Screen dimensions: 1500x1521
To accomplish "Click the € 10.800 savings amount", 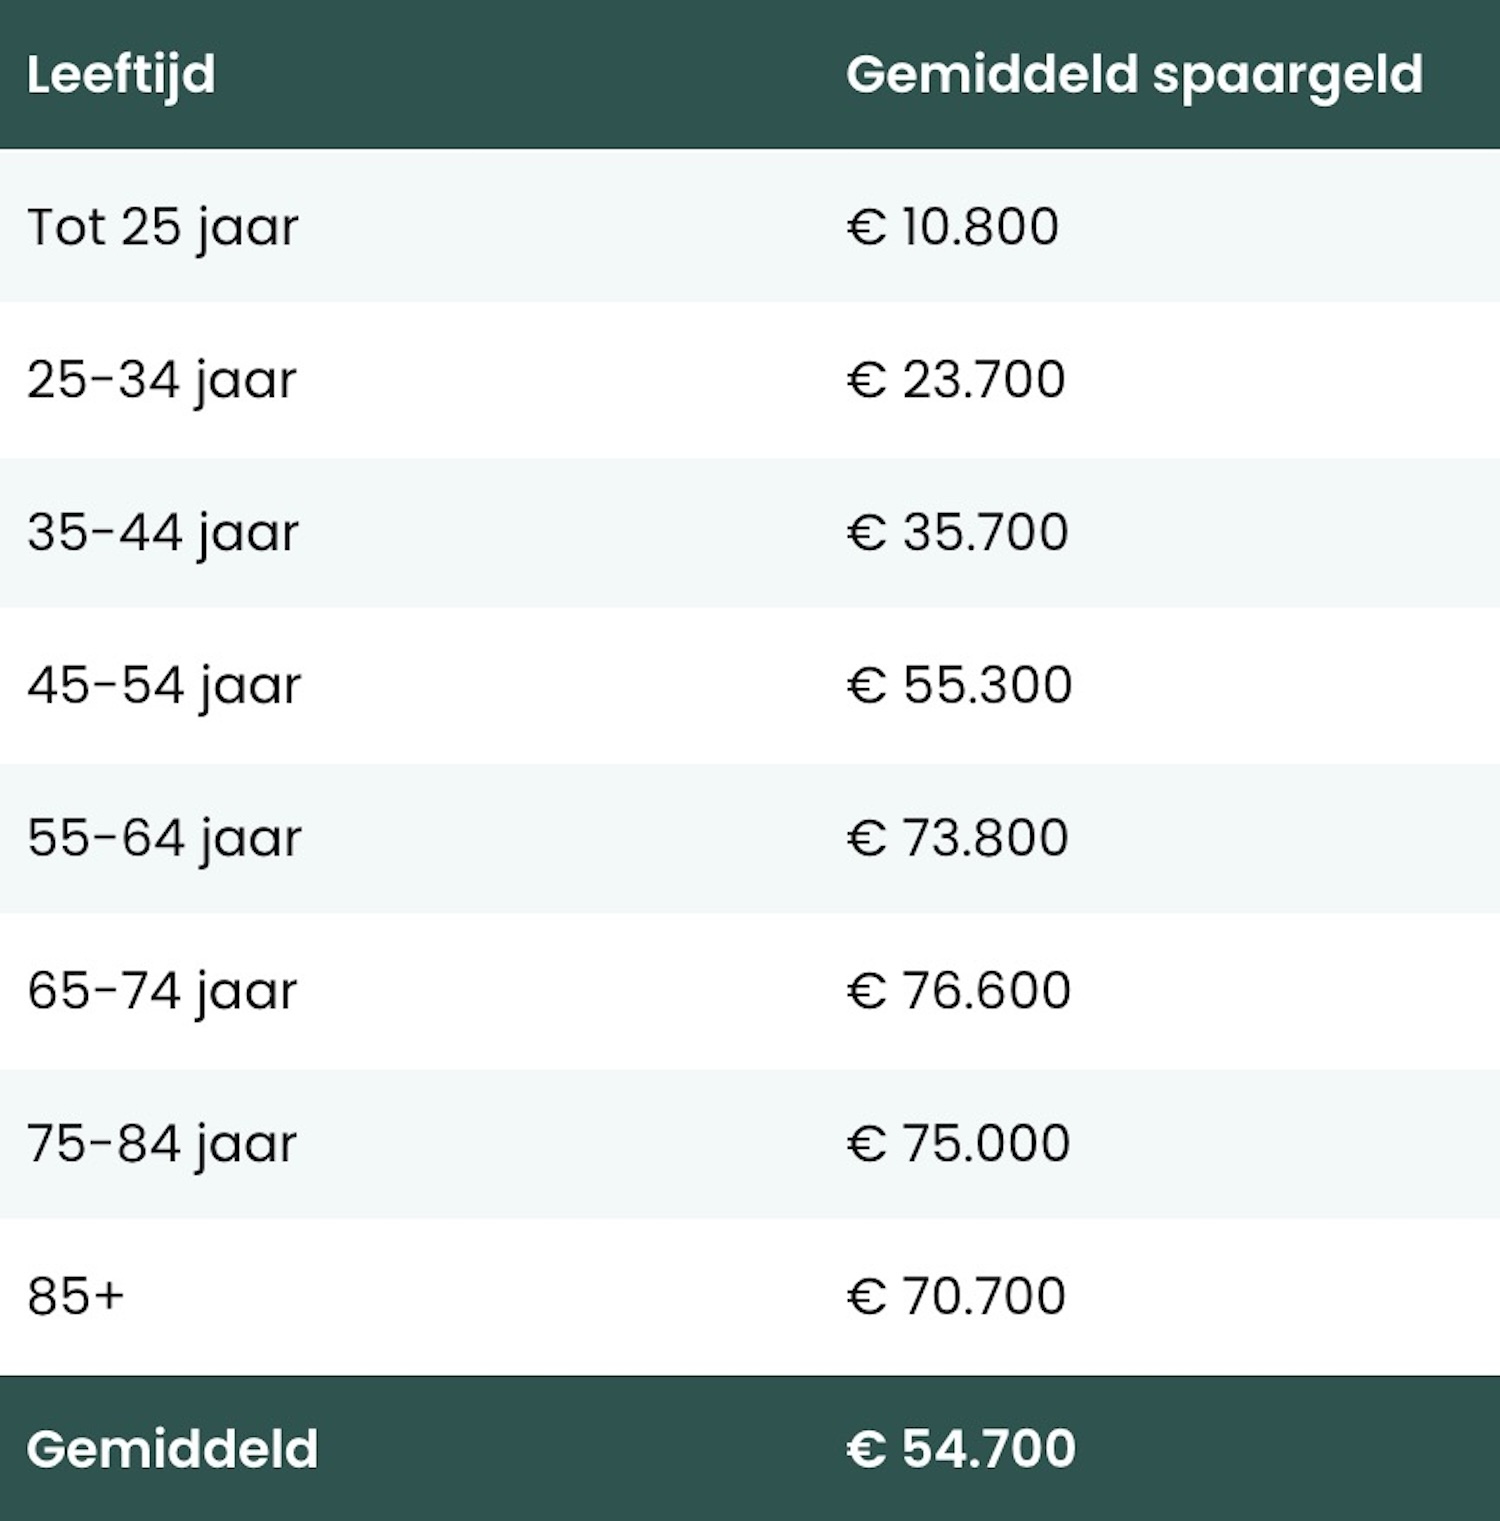I will 952,226.
